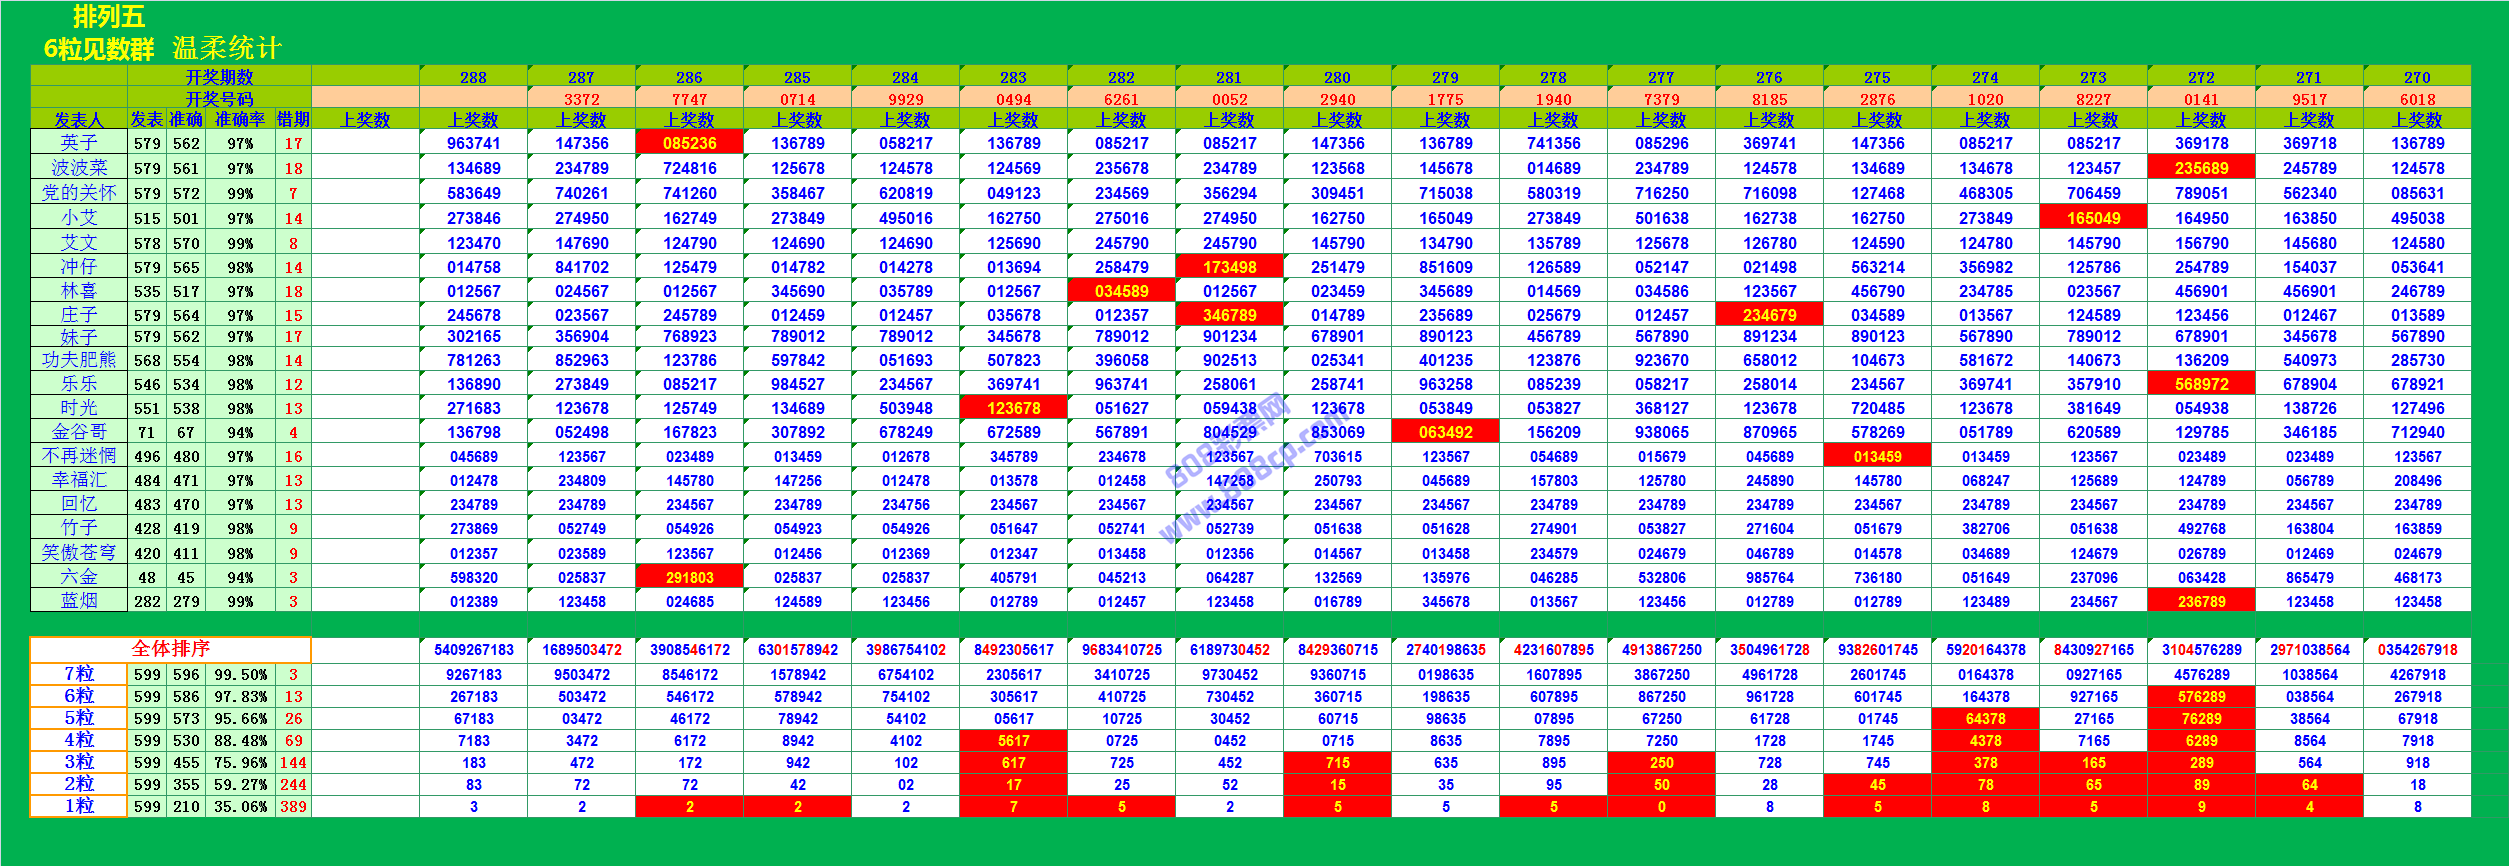The width and height of the screenshot is (2509, 866).
Task: Select the 开奖期数 header cell
Action: tap(219, 77)
